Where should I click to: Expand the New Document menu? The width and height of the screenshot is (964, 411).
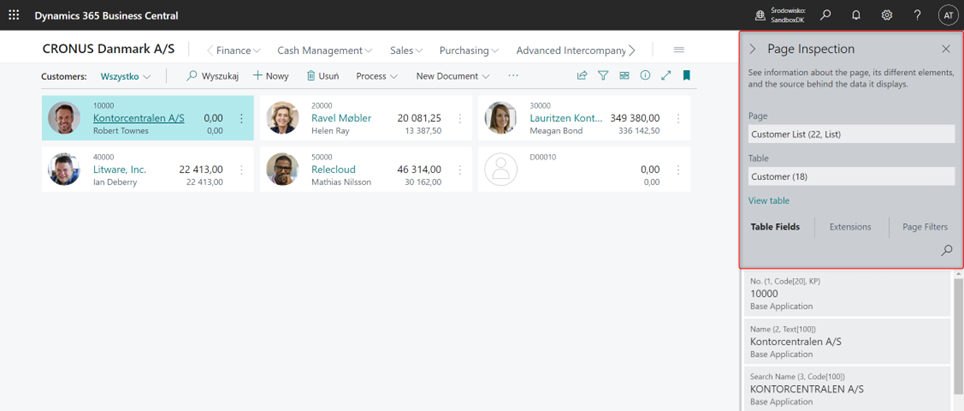pos(453,76)
